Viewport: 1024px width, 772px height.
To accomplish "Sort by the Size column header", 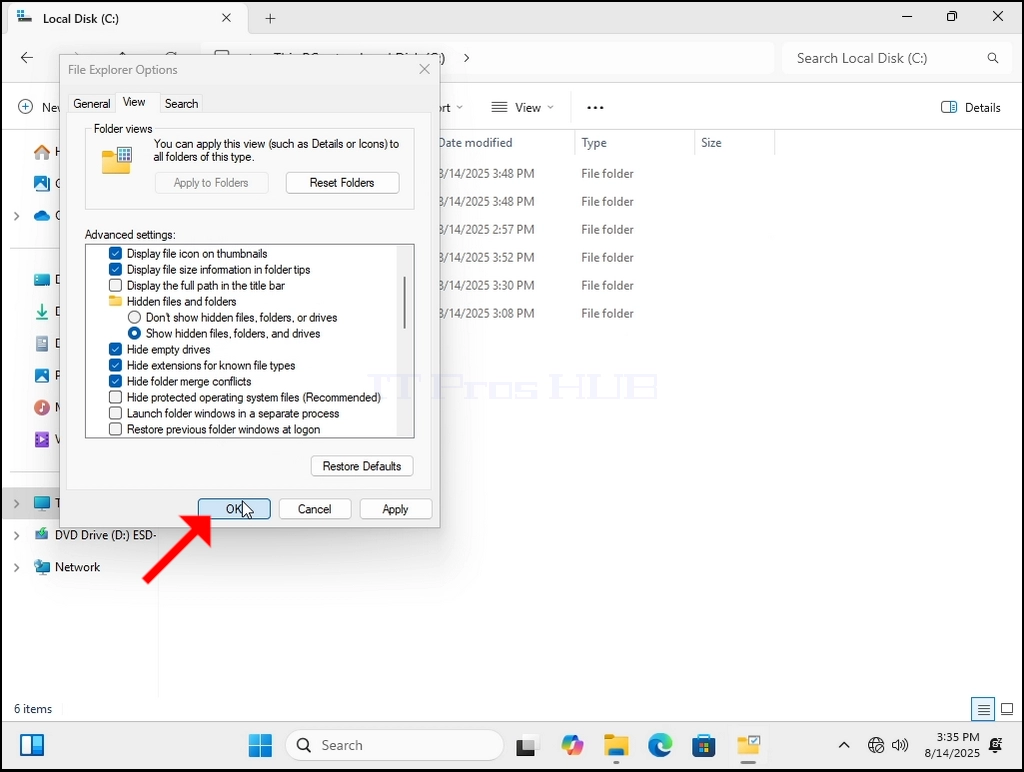I will [734, 142].
